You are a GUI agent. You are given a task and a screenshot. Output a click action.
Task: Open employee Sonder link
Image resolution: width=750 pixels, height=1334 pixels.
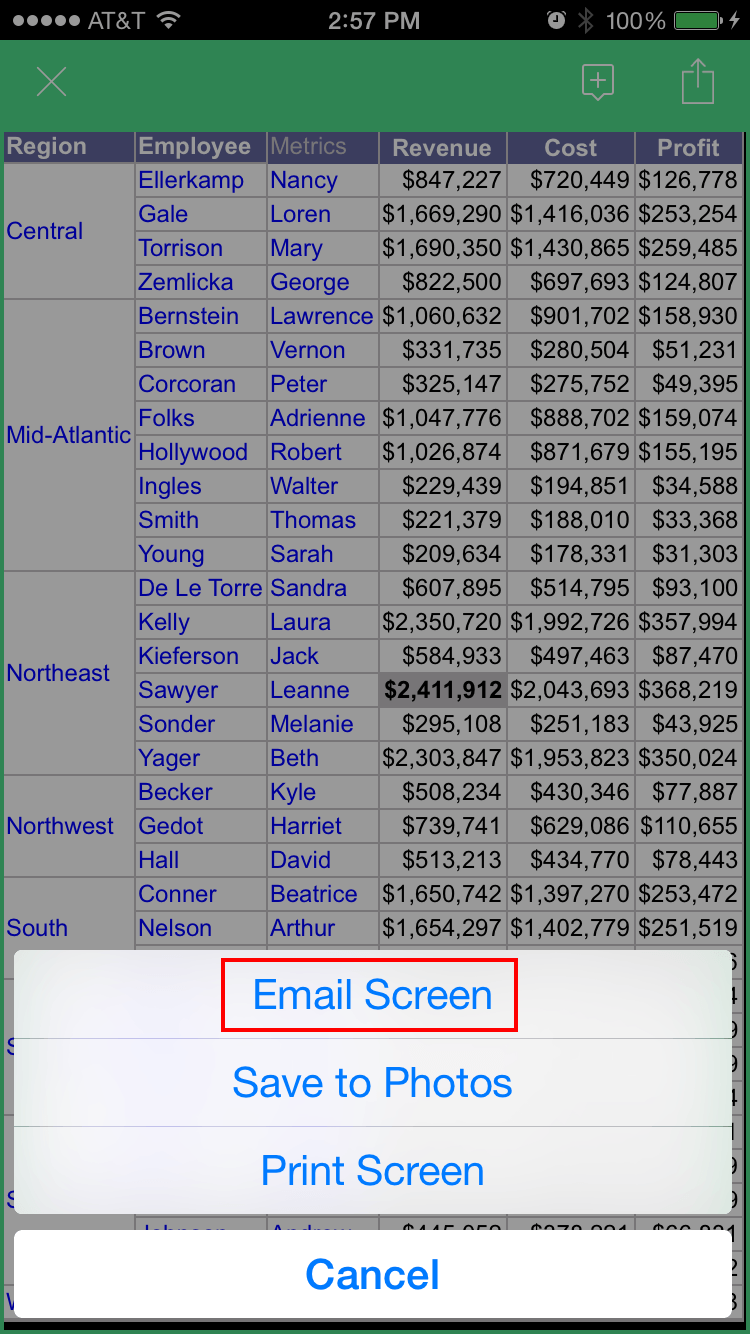(x=177, y=724)
